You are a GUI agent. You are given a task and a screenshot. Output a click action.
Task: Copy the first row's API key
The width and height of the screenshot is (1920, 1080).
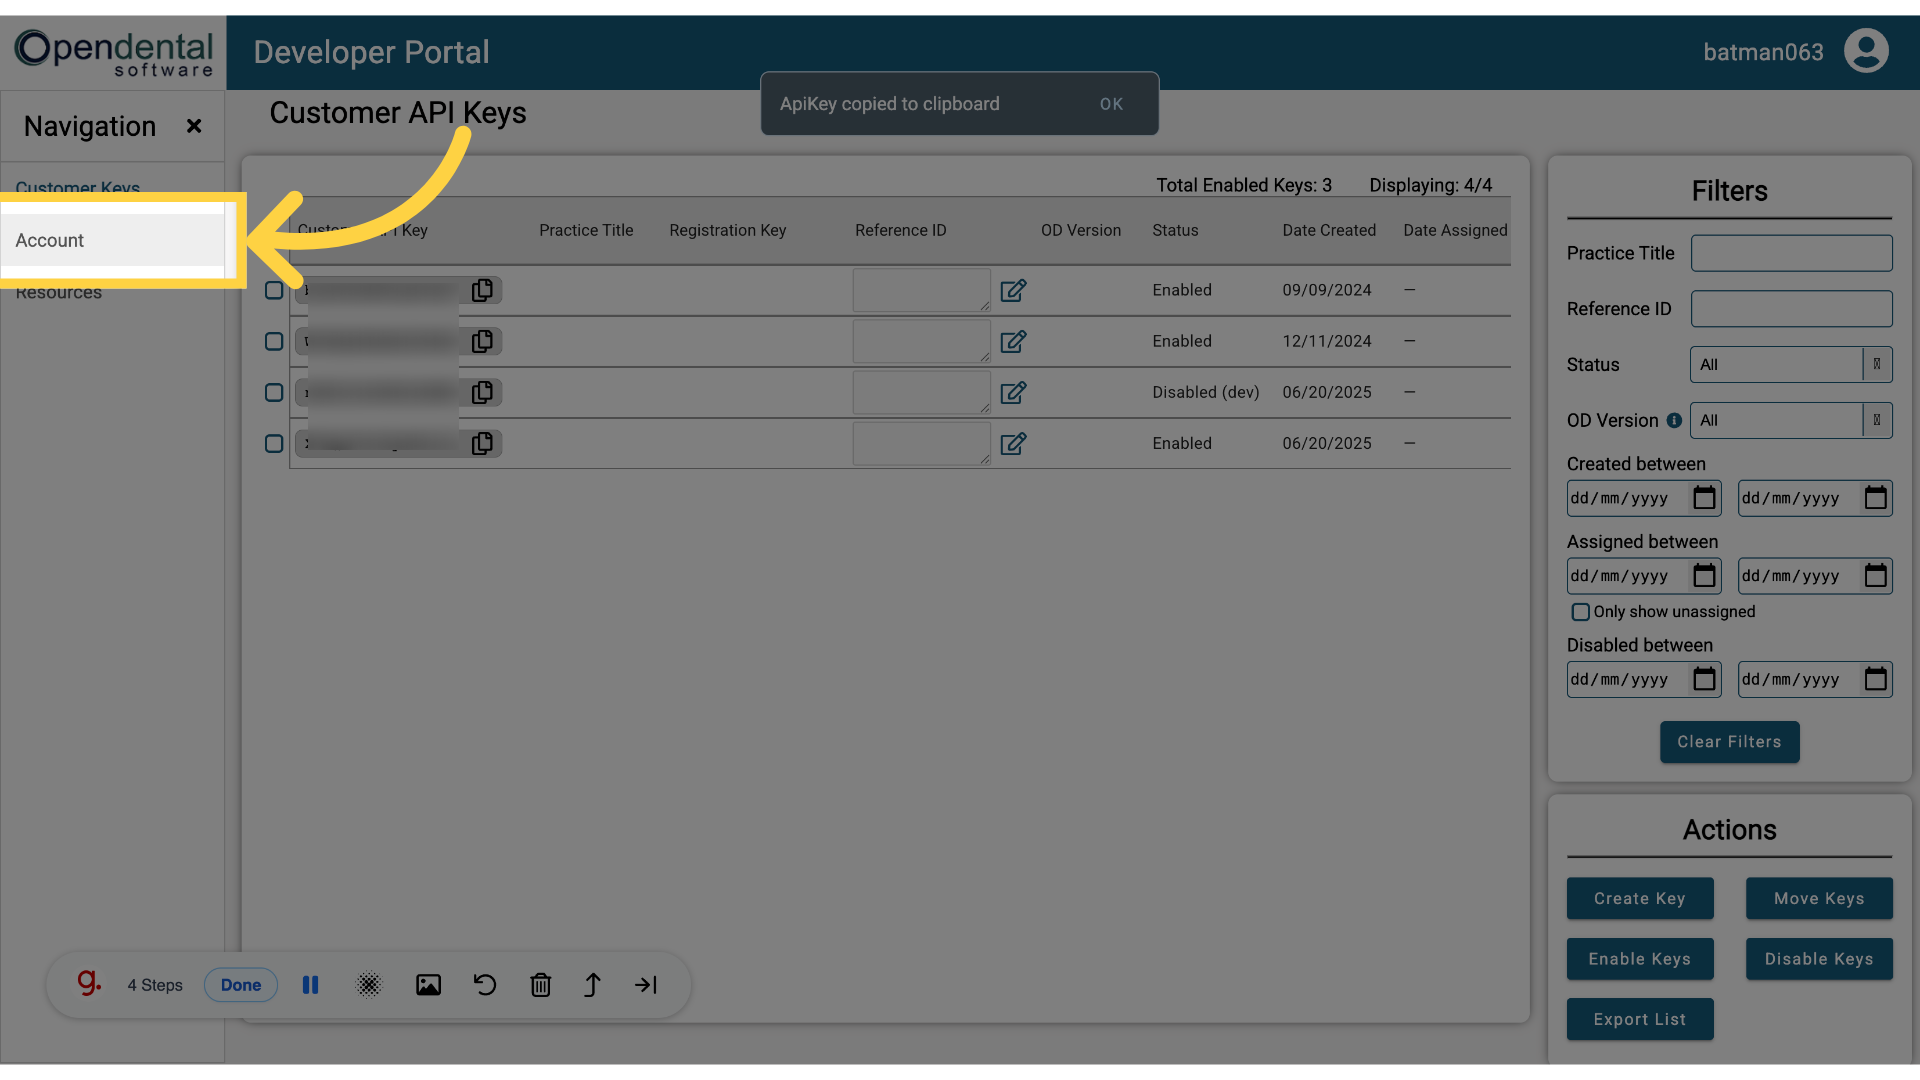tap(483, 290)
